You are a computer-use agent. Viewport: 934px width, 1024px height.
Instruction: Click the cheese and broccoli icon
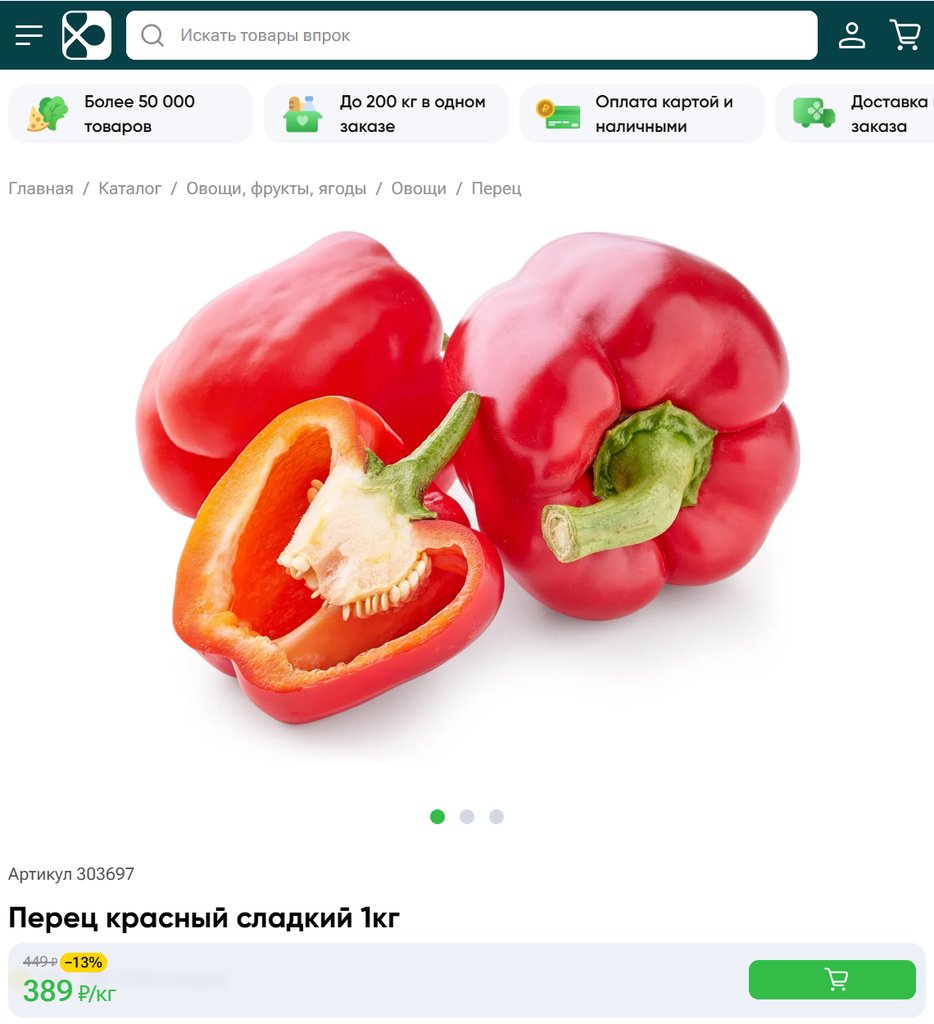48,114
